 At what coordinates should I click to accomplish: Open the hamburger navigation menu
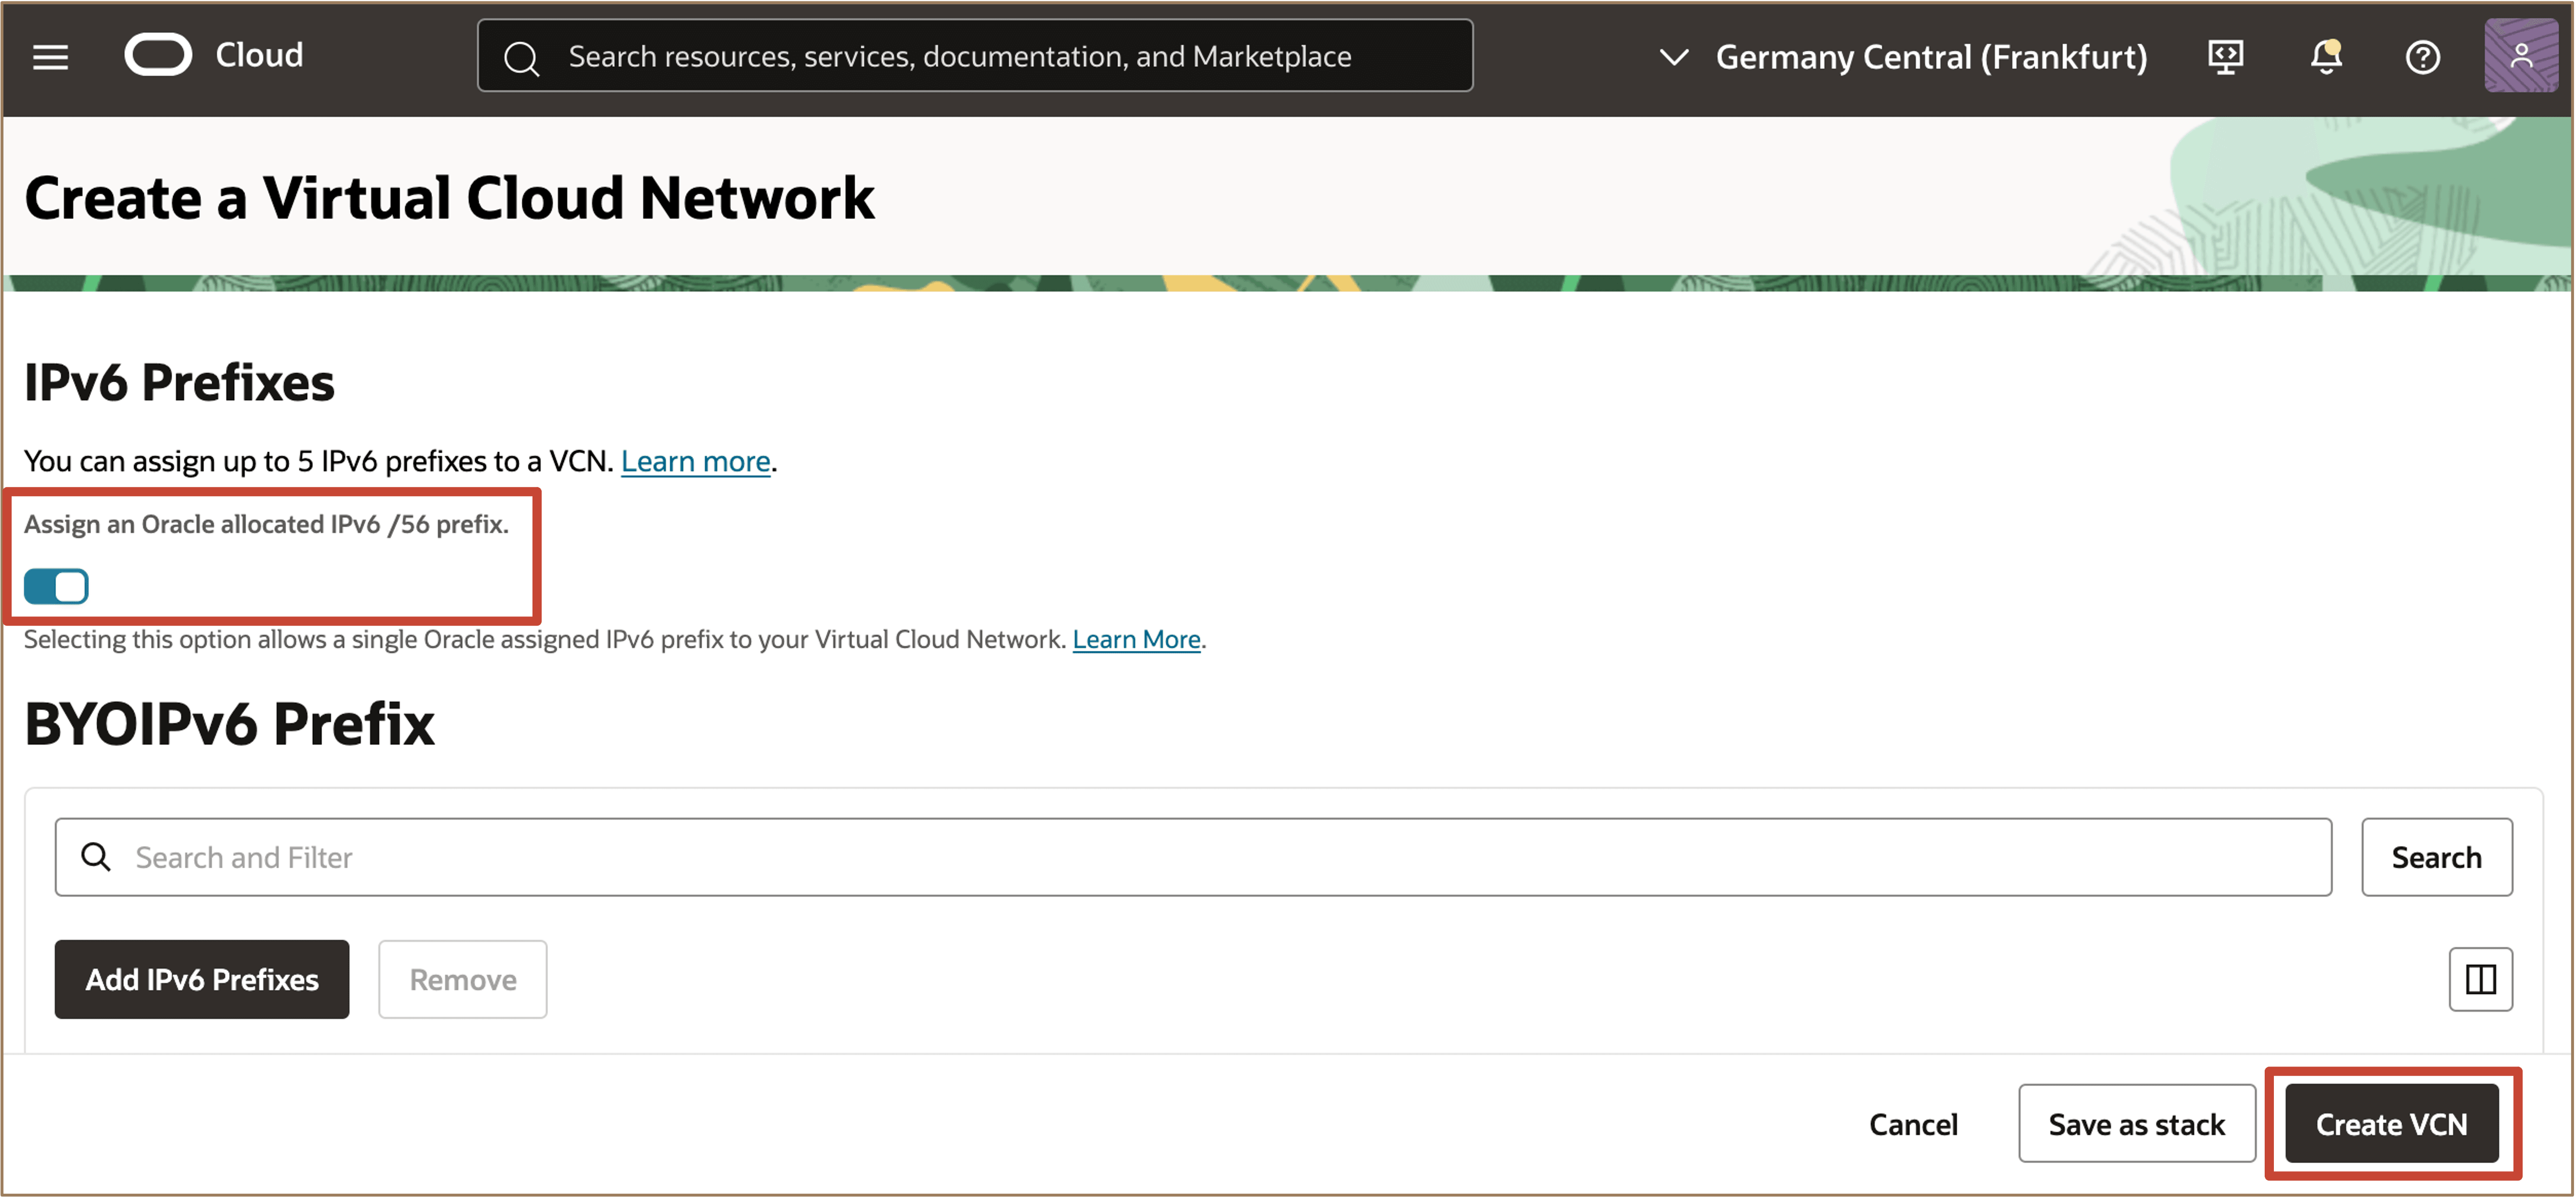click(50, 57)
